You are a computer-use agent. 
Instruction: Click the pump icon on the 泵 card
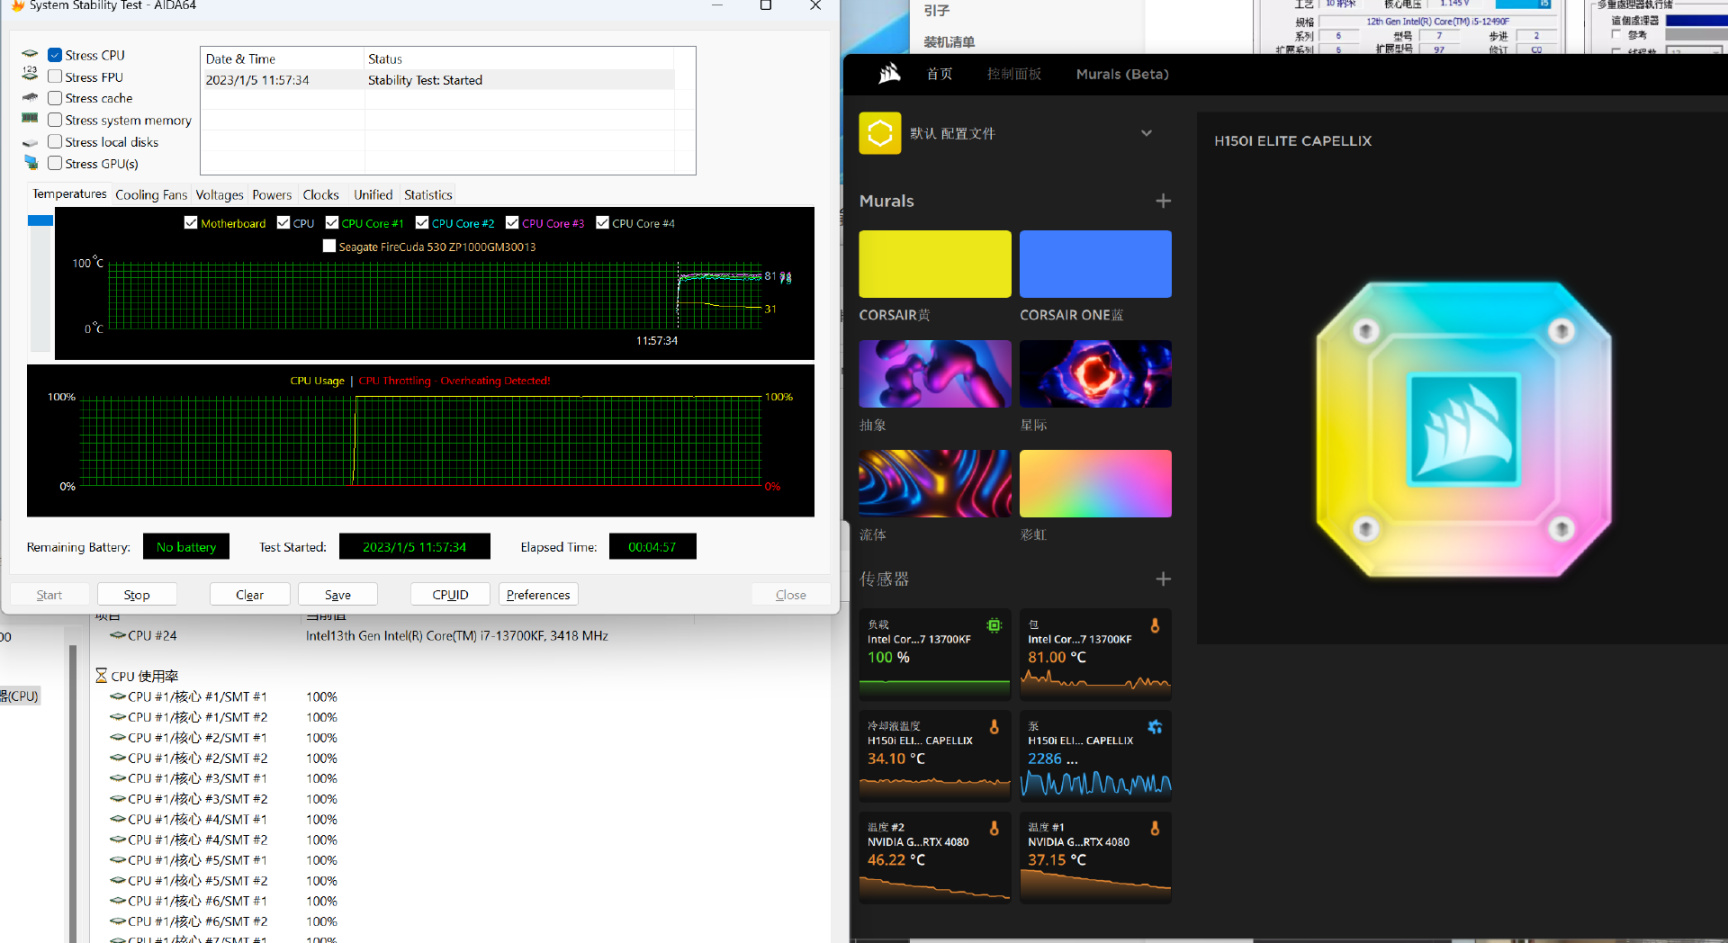[1155, 727]
